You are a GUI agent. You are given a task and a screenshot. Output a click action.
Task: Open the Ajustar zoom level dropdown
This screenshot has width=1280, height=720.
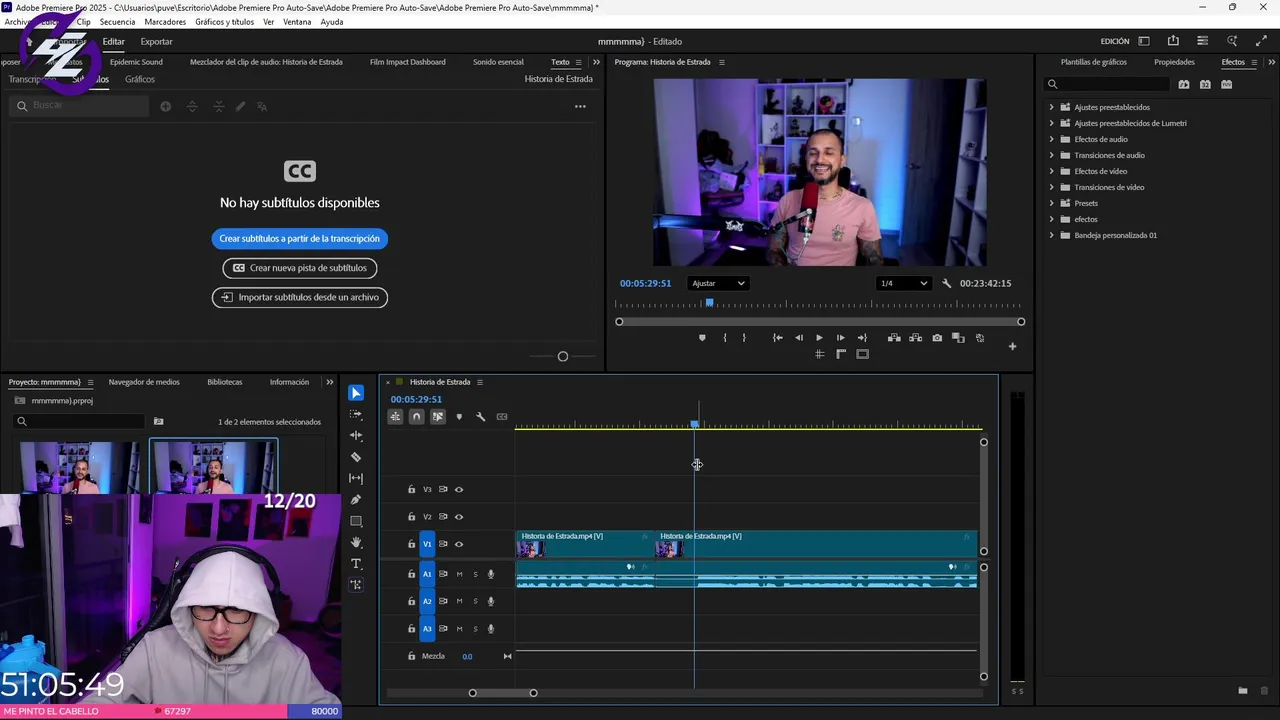[718, 284]
